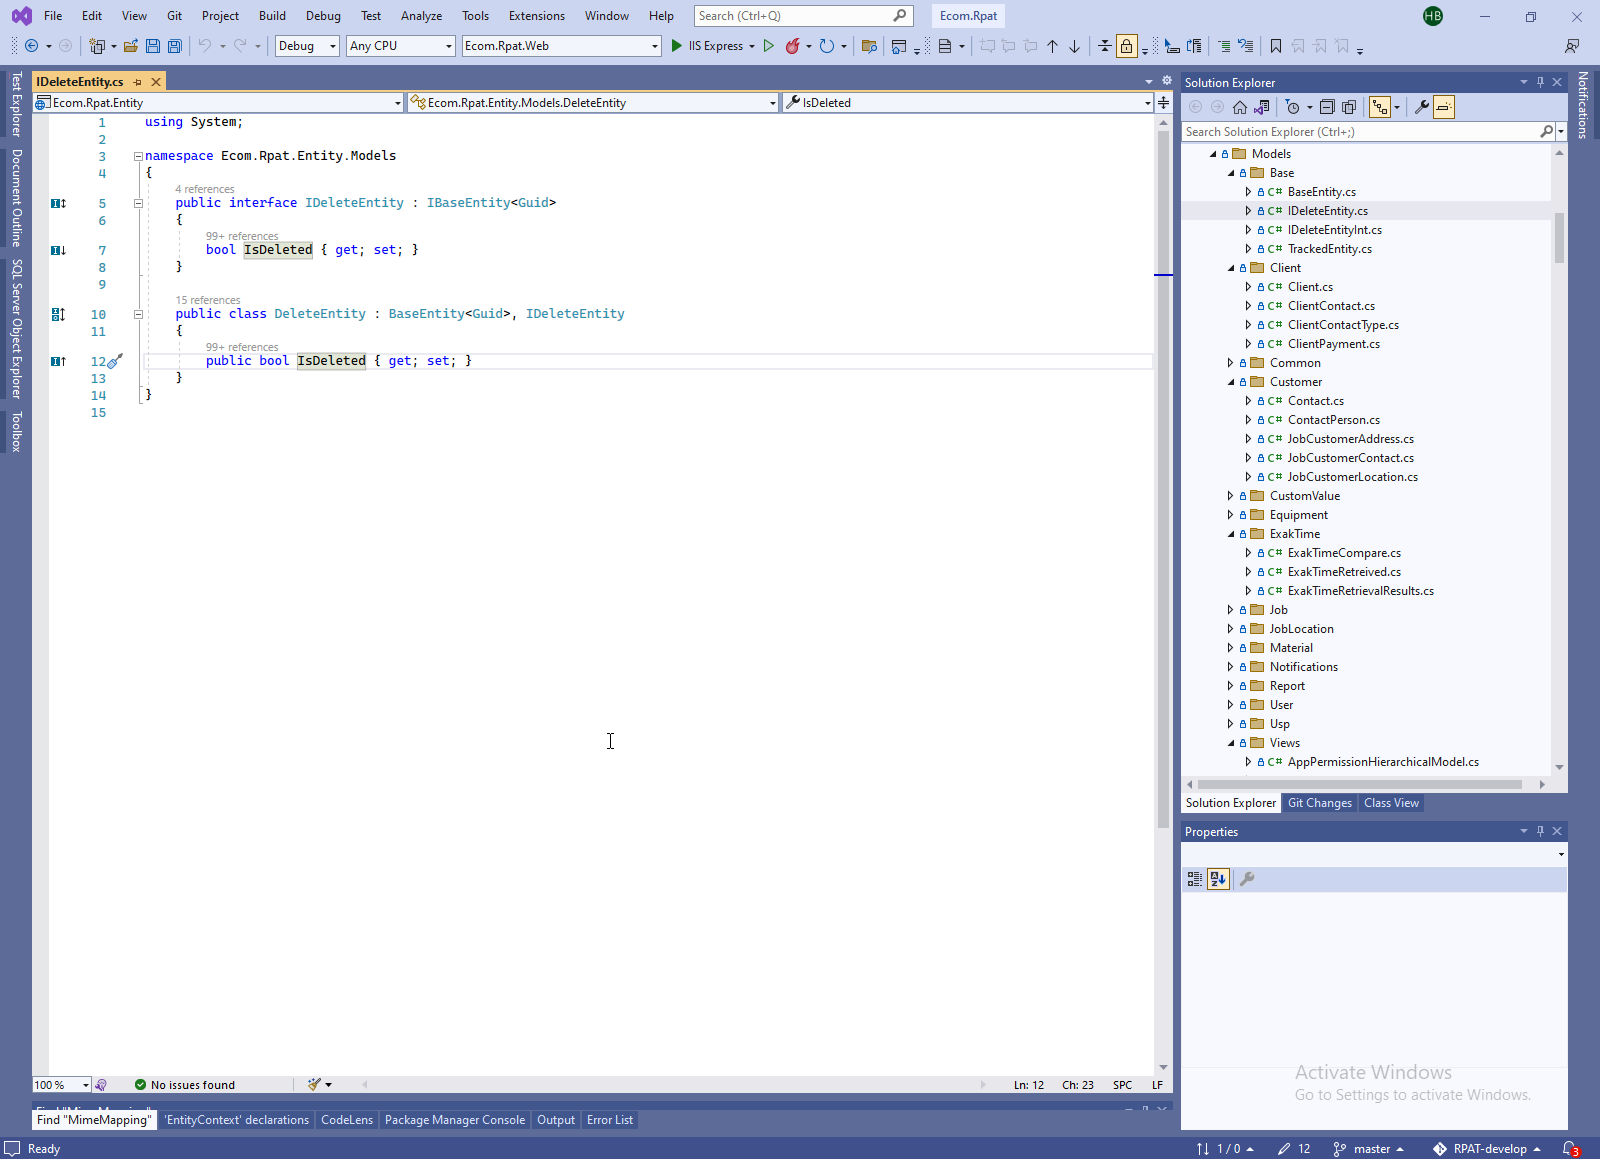Open the Any CPU platform dropdown

(x=401, y=46)
